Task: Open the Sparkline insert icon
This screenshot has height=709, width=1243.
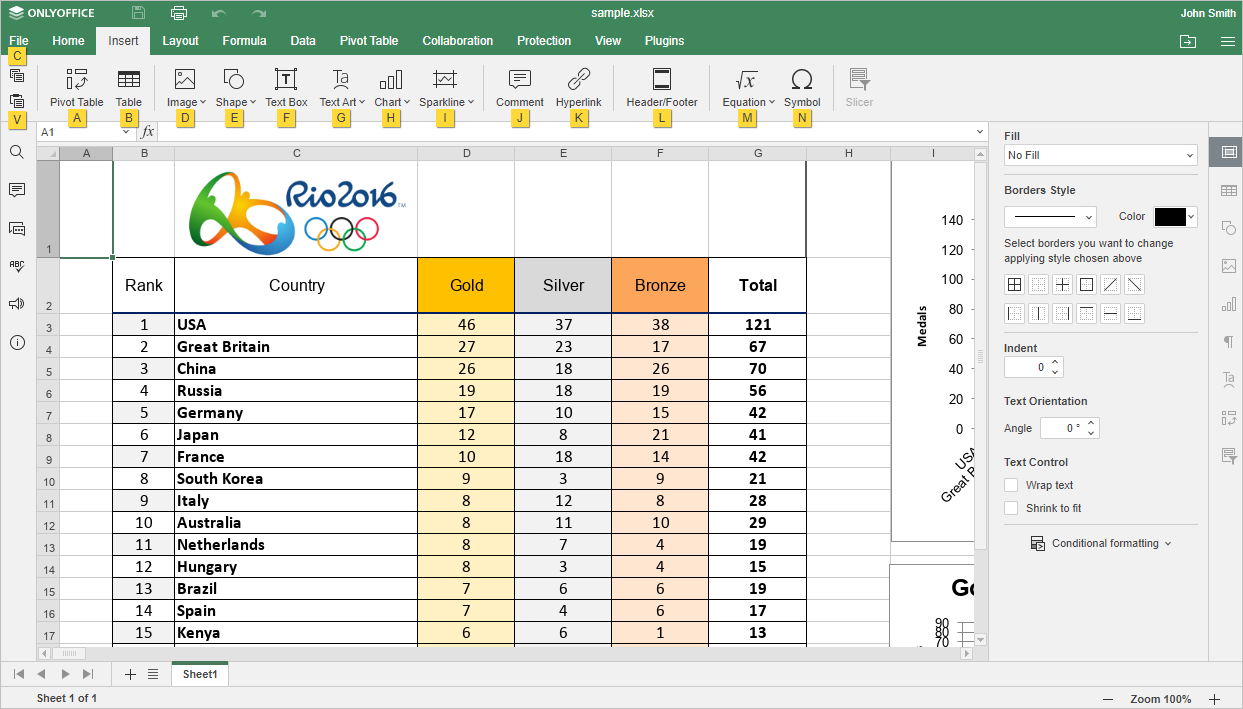Action: (445, 80)
